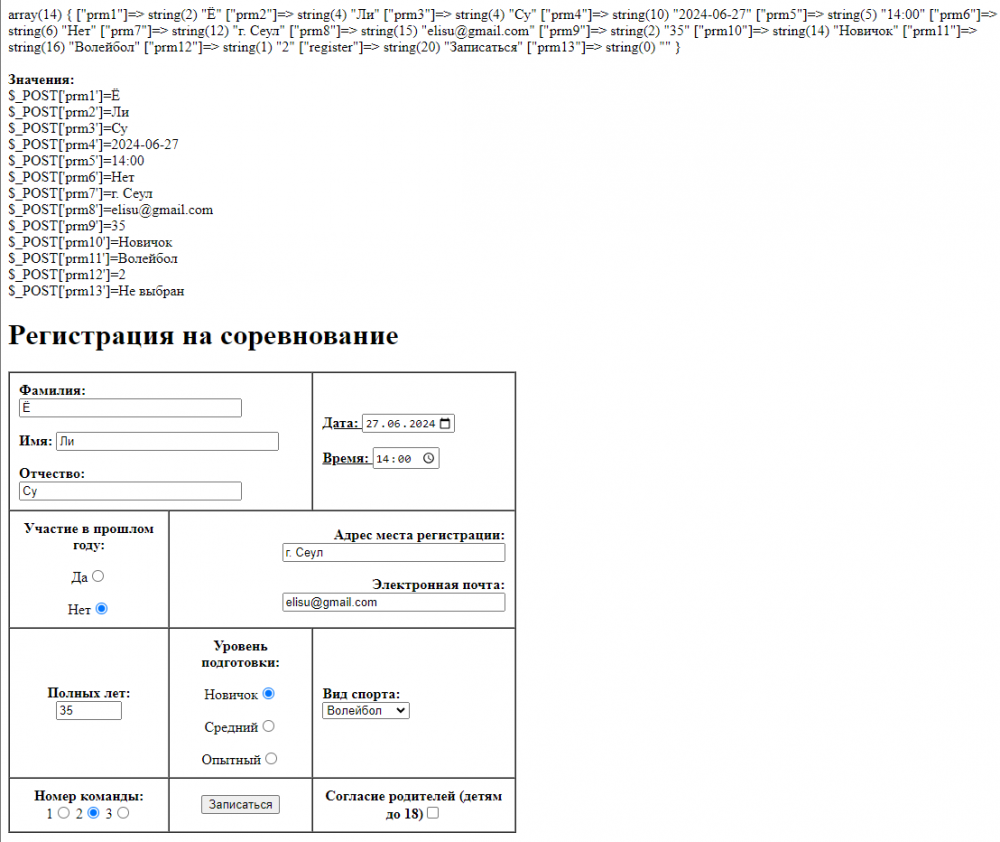The height and width of the screenshot is (842, 1000).
Task: Select team number 1
Action: point(63,813)
